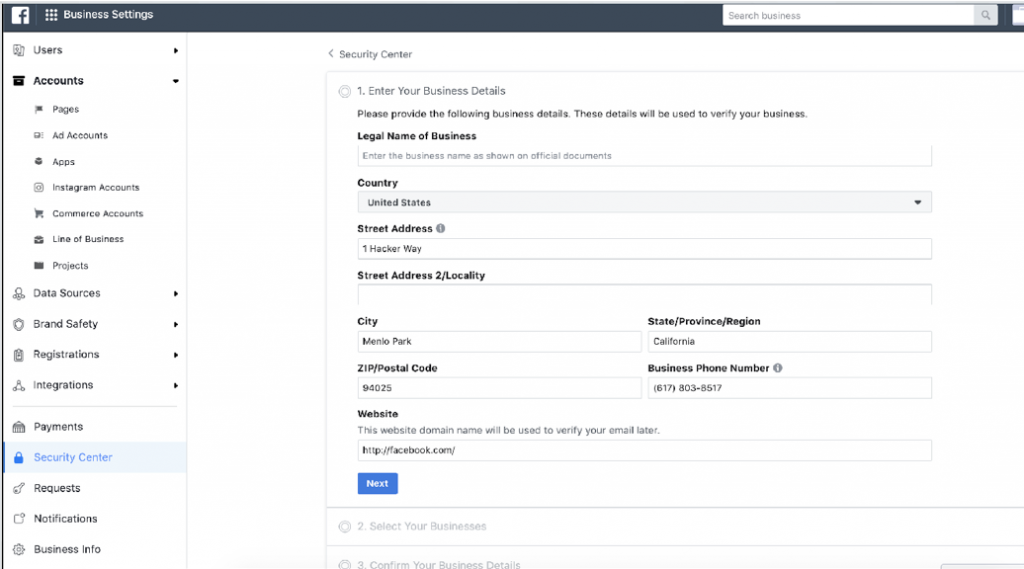Click the Website field with facebook.com
Screen dimensions: 1024x569
tap(645, 450)
